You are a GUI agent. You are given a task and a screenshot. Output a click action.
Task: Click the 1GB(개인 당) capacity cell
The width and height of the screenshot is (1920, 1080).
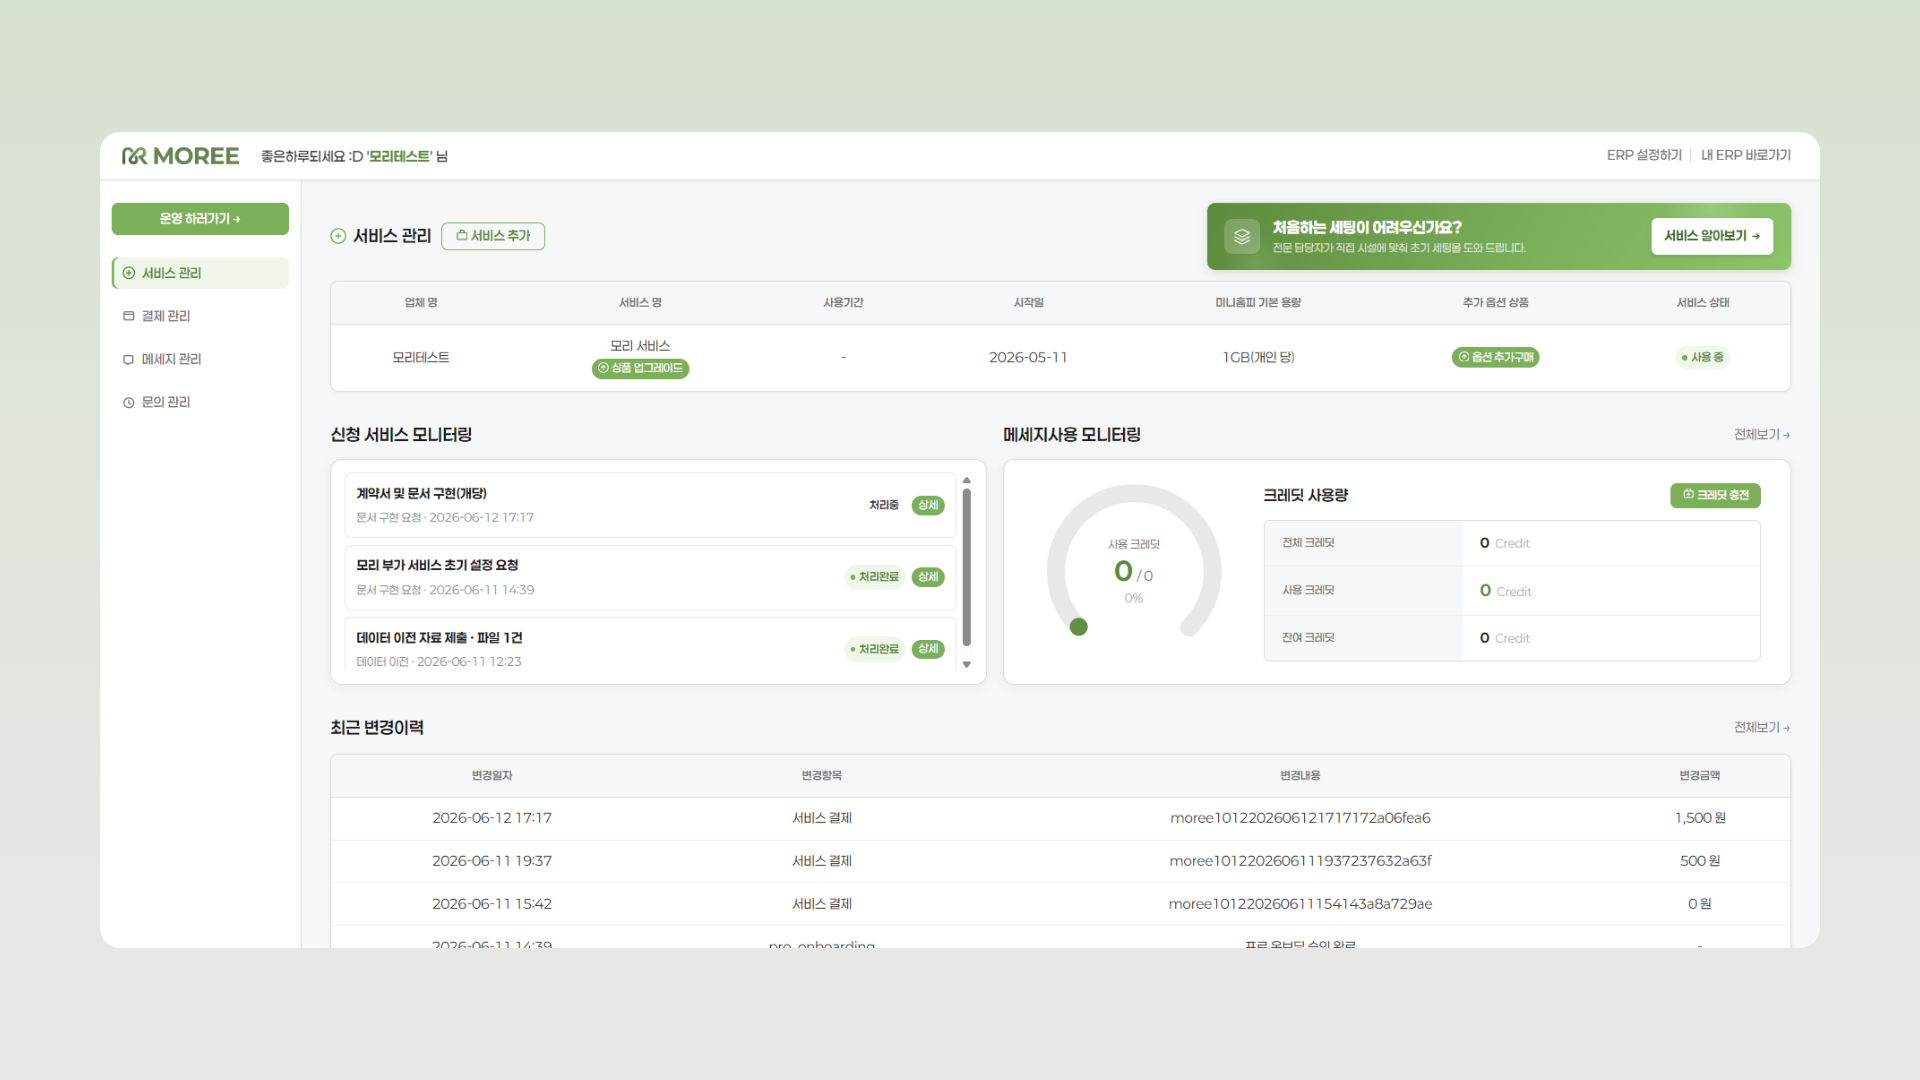coord(1258,357)
